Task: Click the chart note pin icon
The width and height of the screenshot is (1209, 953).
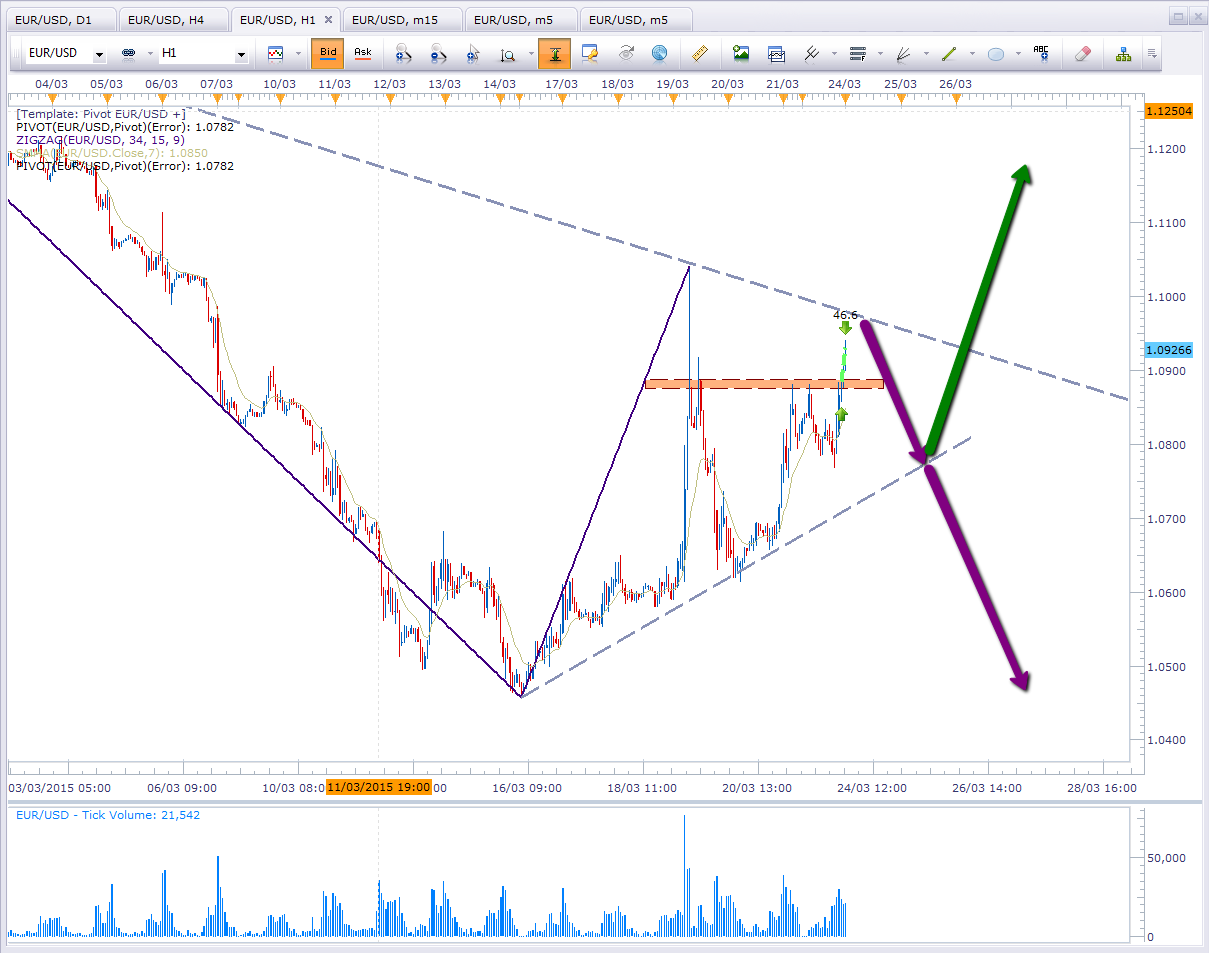Action: [590, 54]
